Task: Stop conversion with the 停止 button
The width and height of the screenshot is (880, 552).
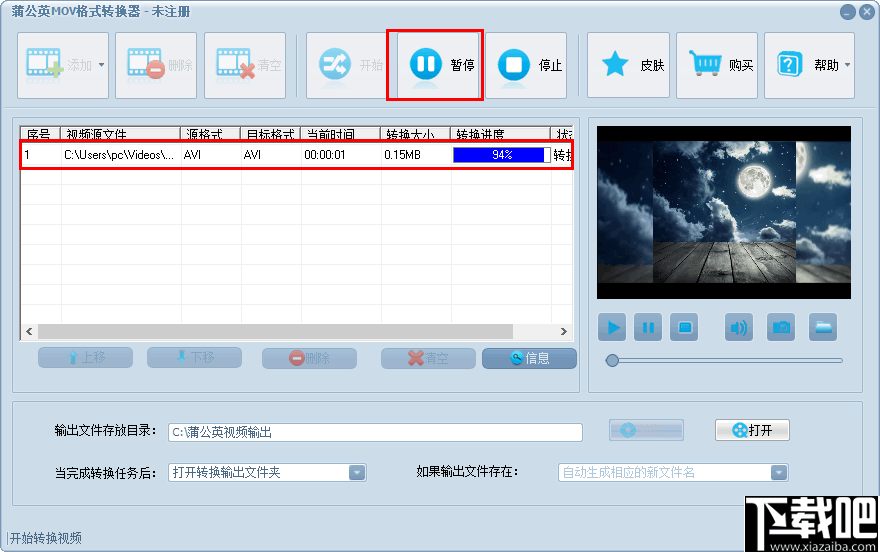Action: (526, 65)
